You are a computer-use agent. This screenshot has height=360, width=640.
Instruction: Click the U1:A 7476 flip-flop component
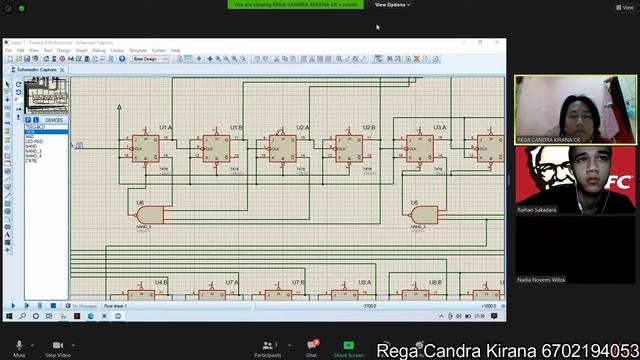(146, 149)
